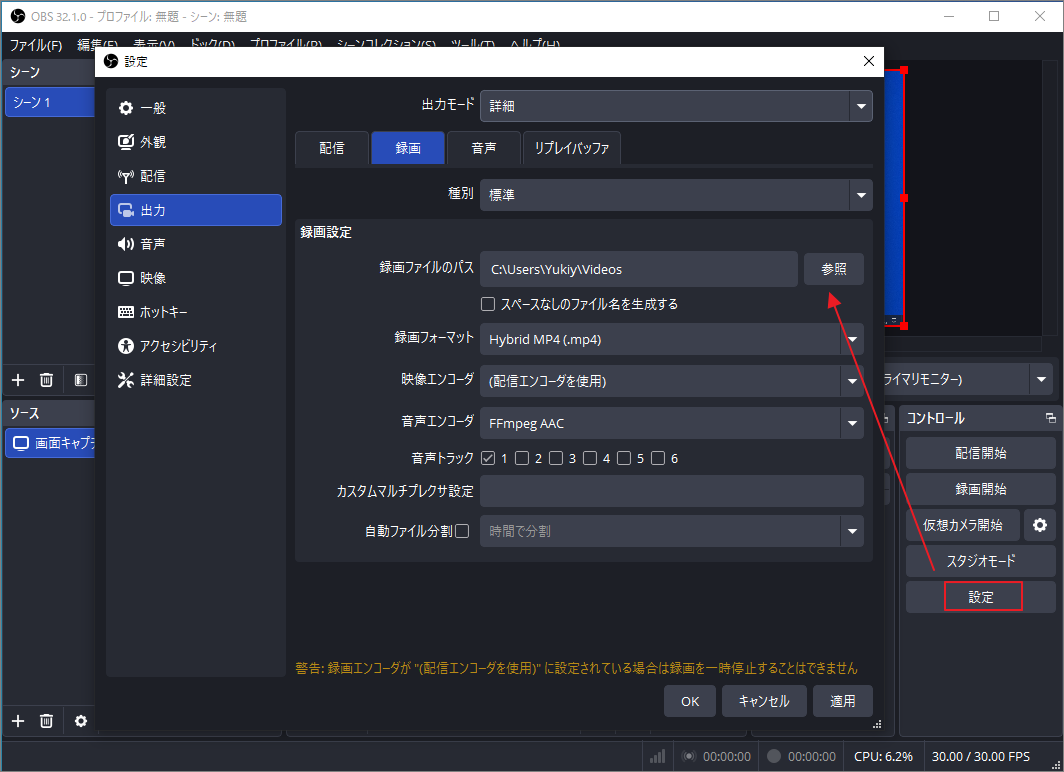Open the 映像 settings page
Image resolution: width=1064 pixels, height=772 pixels.
pyautogui.click(x=160, y=277)
